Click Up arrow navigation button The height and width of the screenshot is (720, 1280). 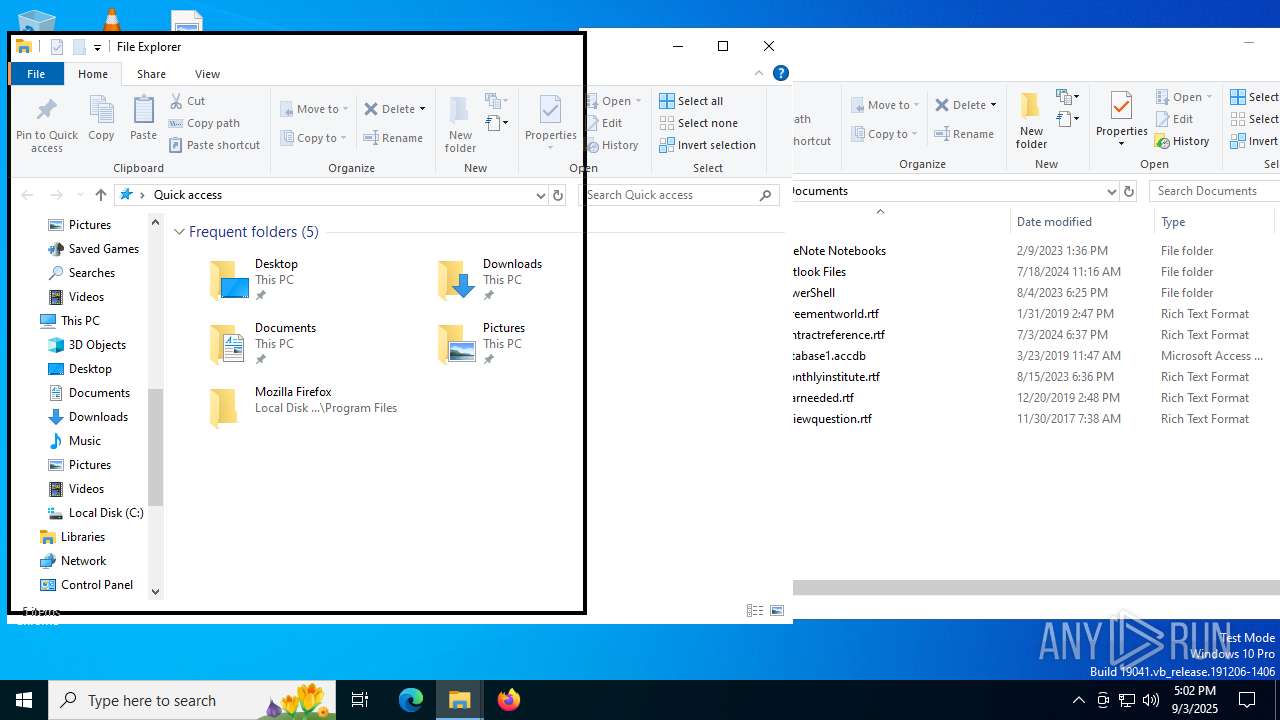coord(101,195)
